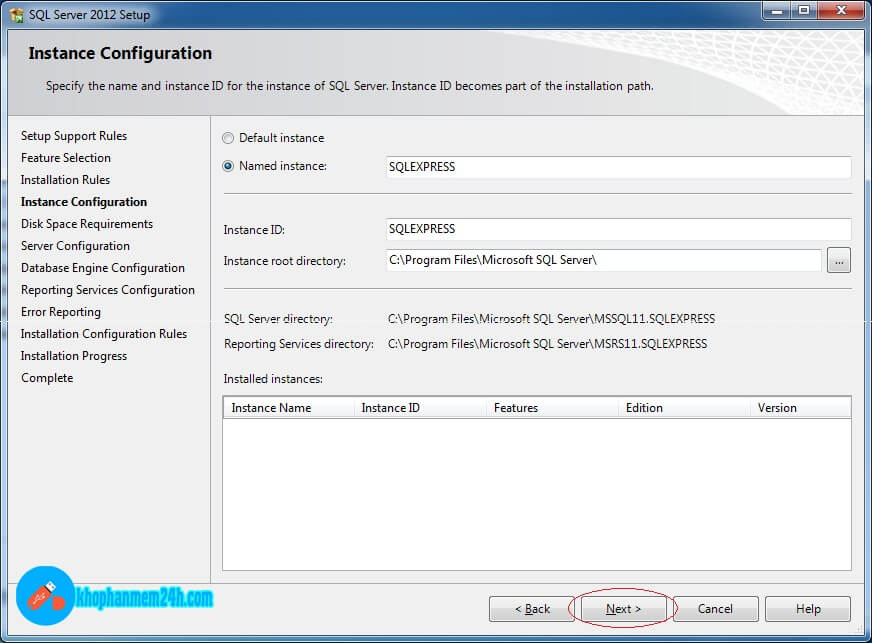This screenshot has height=643, width=872.
Task: Click the Instance ID input field
Action: pyautogui.click(x=617, y=229)
